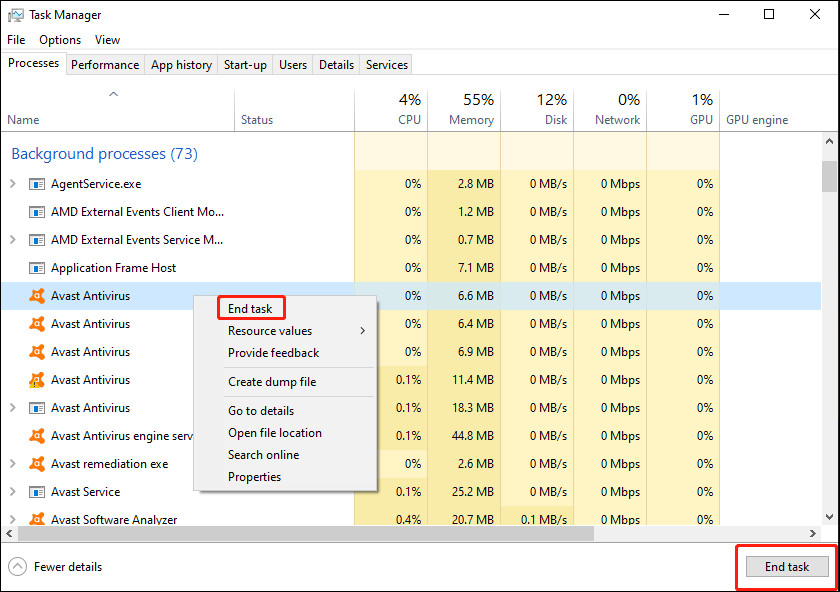
Task: Click the AgentService.exe process icon
Action: point(36,184)
